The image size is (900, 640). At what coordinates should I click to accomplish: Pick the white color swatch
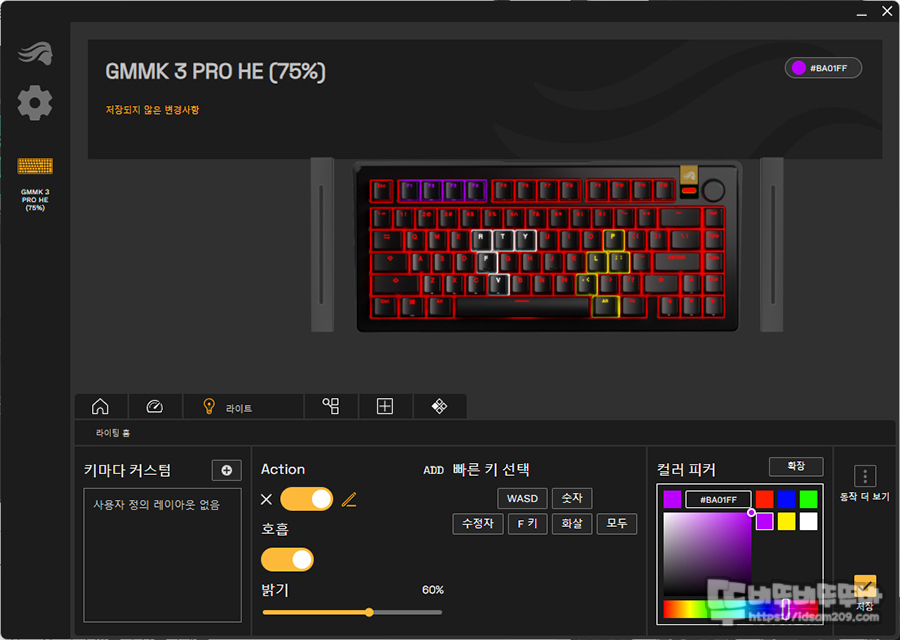[808, 521]
